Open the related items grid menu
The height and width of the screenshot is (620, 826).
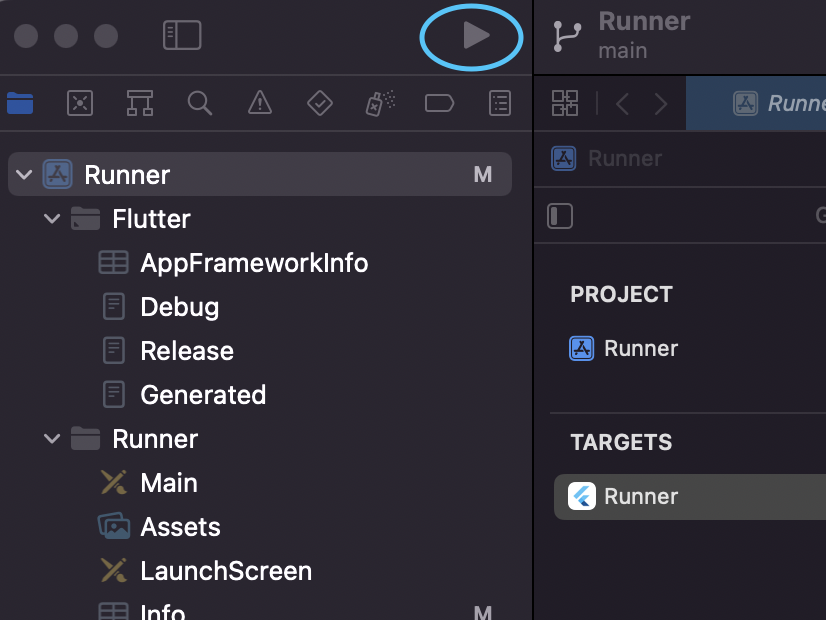(565, 103)
